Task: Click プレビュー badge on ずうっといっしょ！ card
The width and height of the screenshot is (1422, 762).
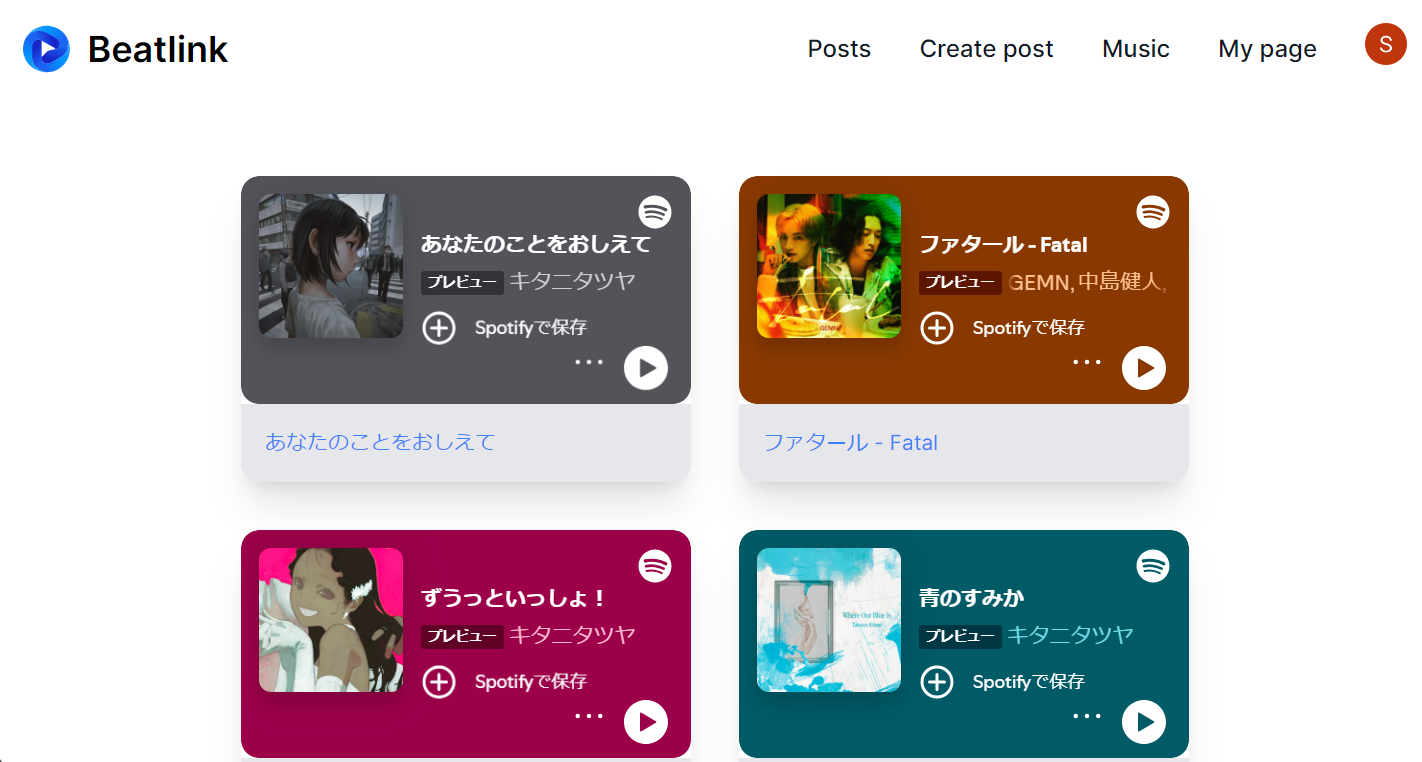Action: [462, 636]
